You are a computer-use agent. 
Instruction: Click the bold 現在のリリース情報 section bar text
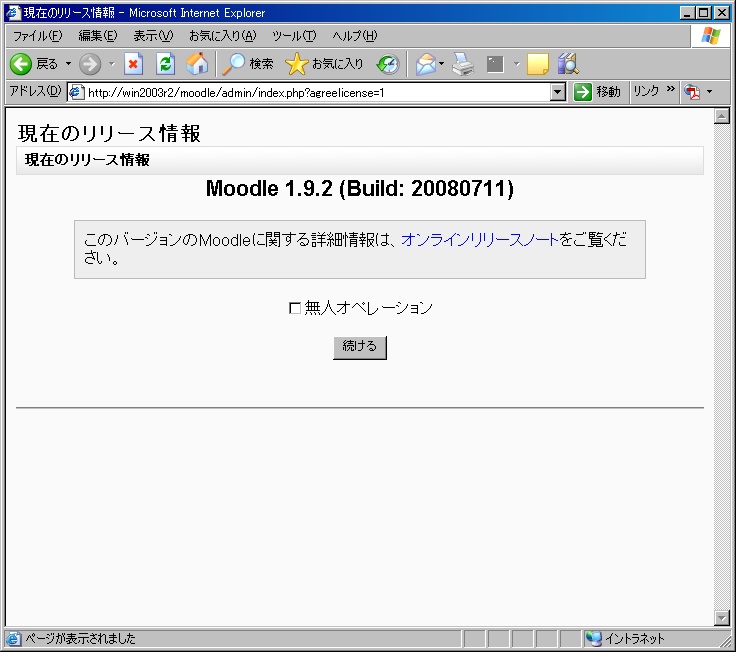pos(87,160)
